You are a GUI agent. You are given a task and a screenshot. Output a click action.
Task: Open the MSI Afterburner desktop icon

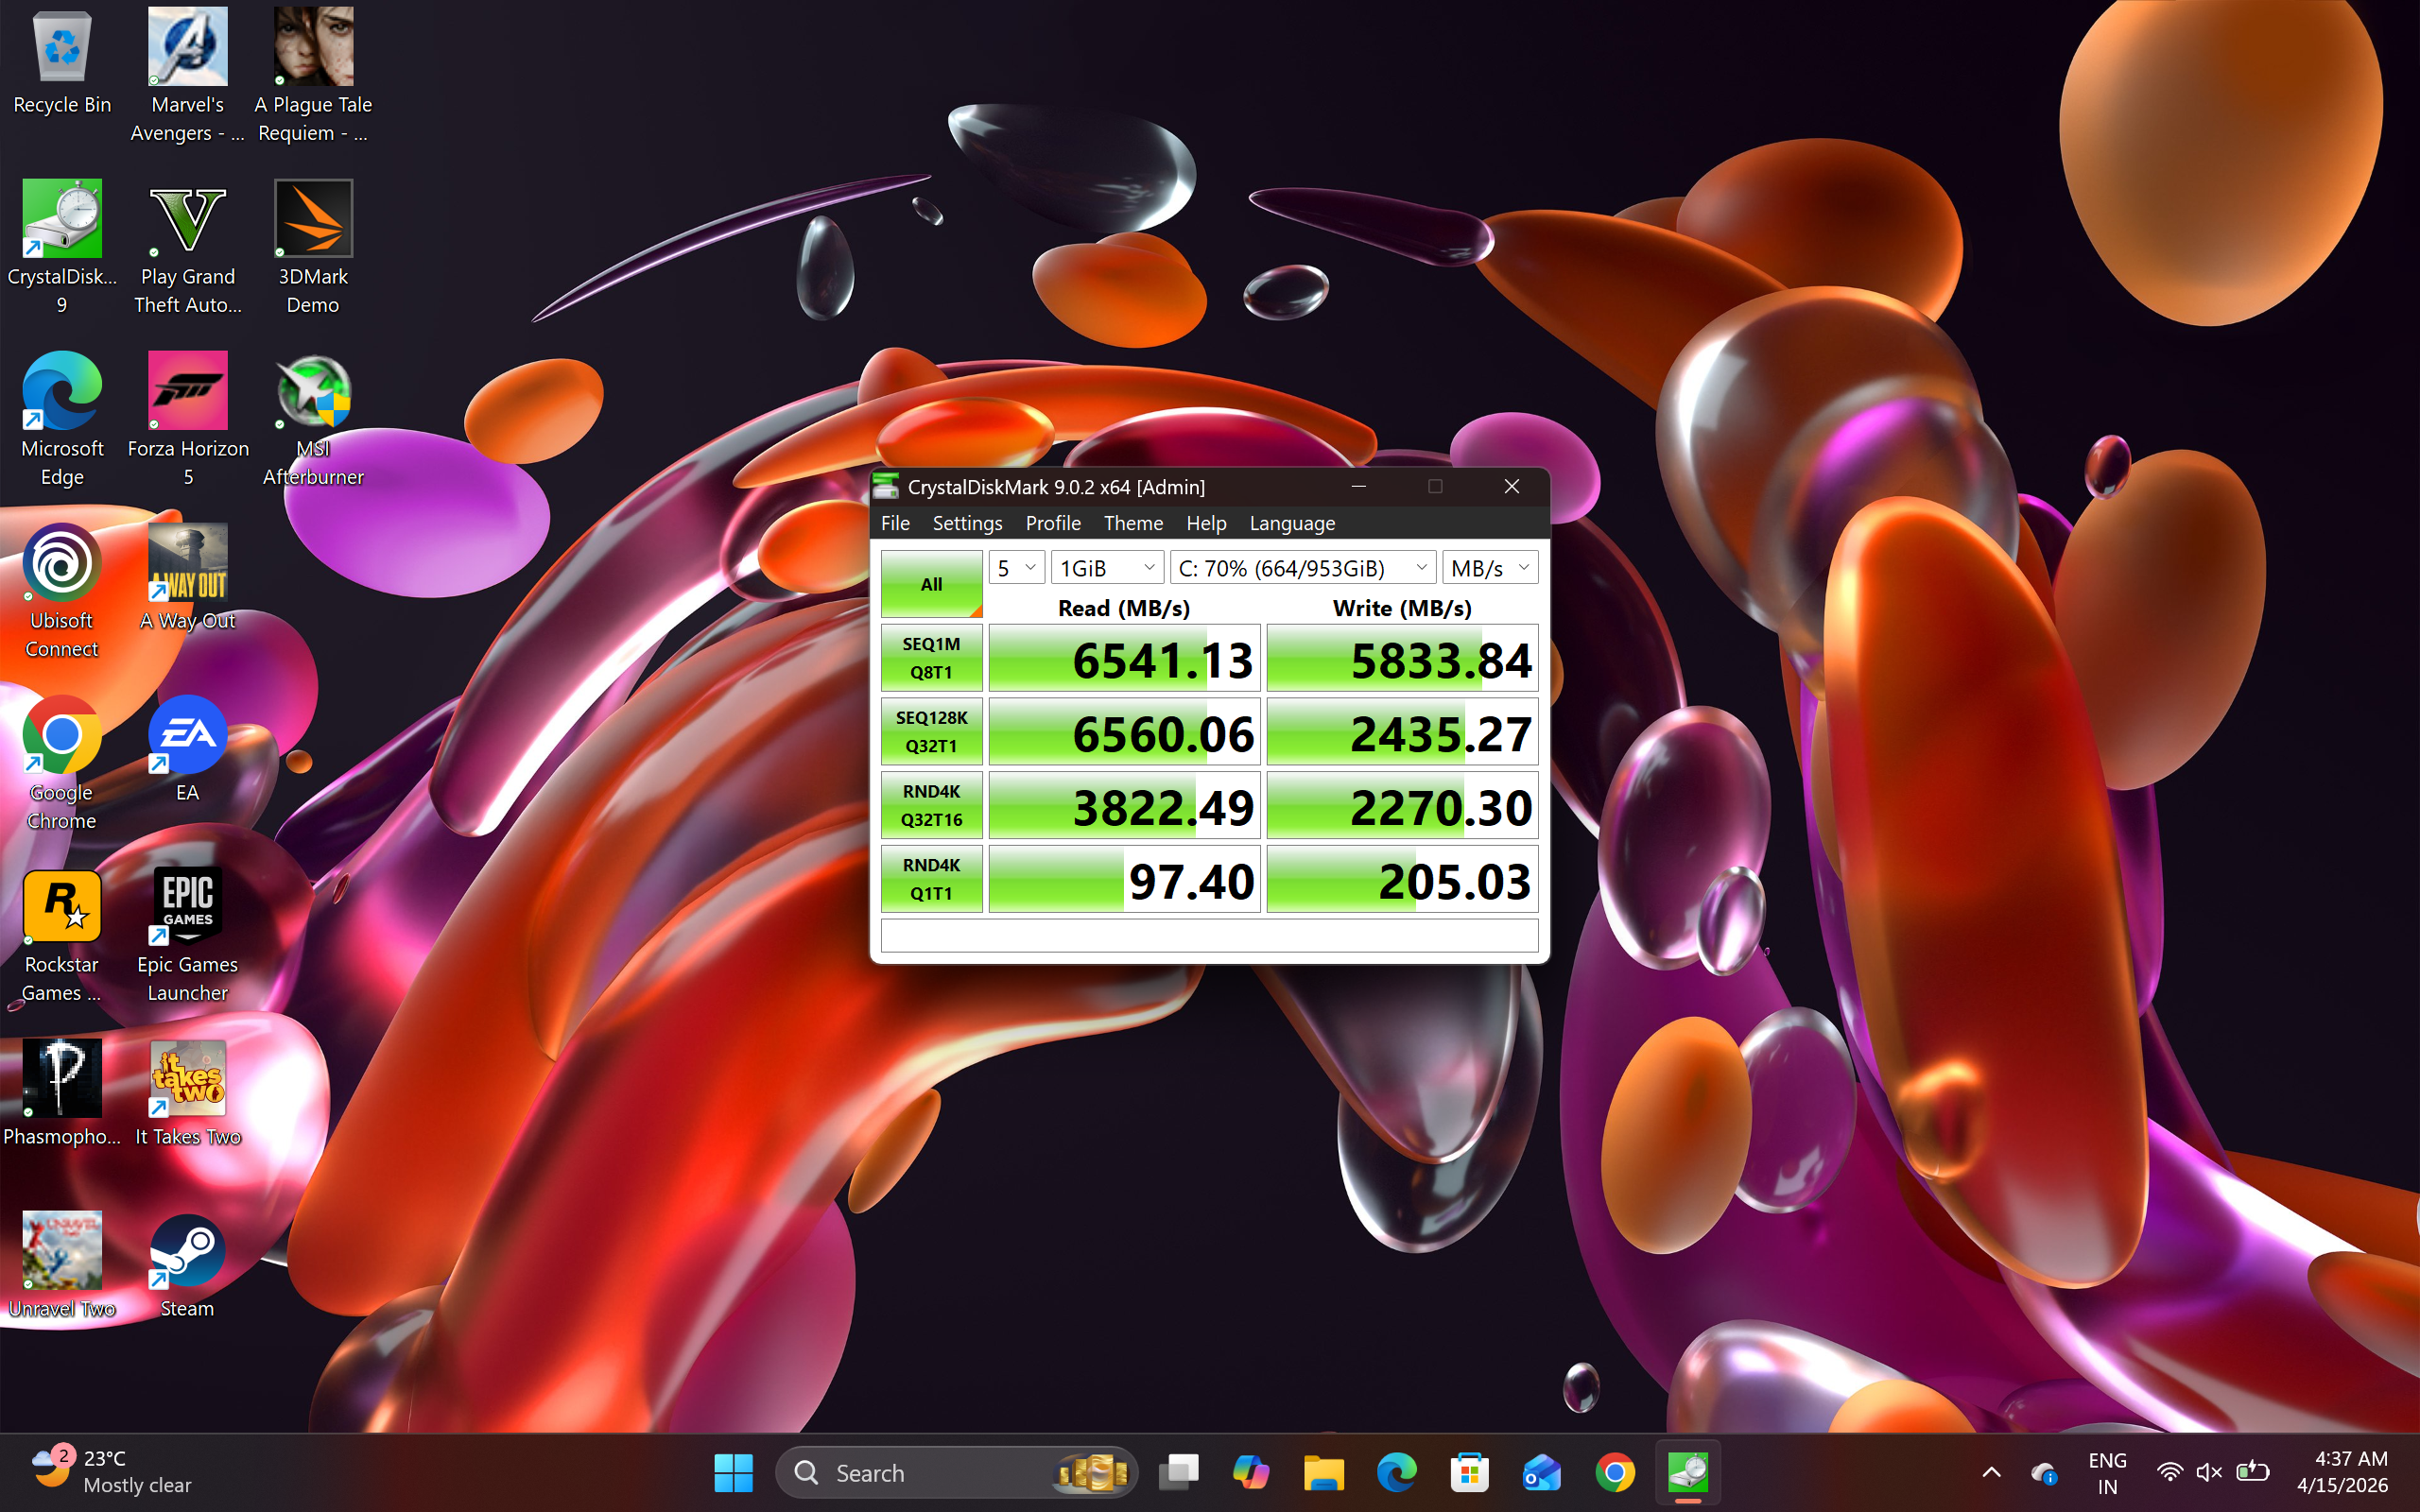click(x=313, y=394)
